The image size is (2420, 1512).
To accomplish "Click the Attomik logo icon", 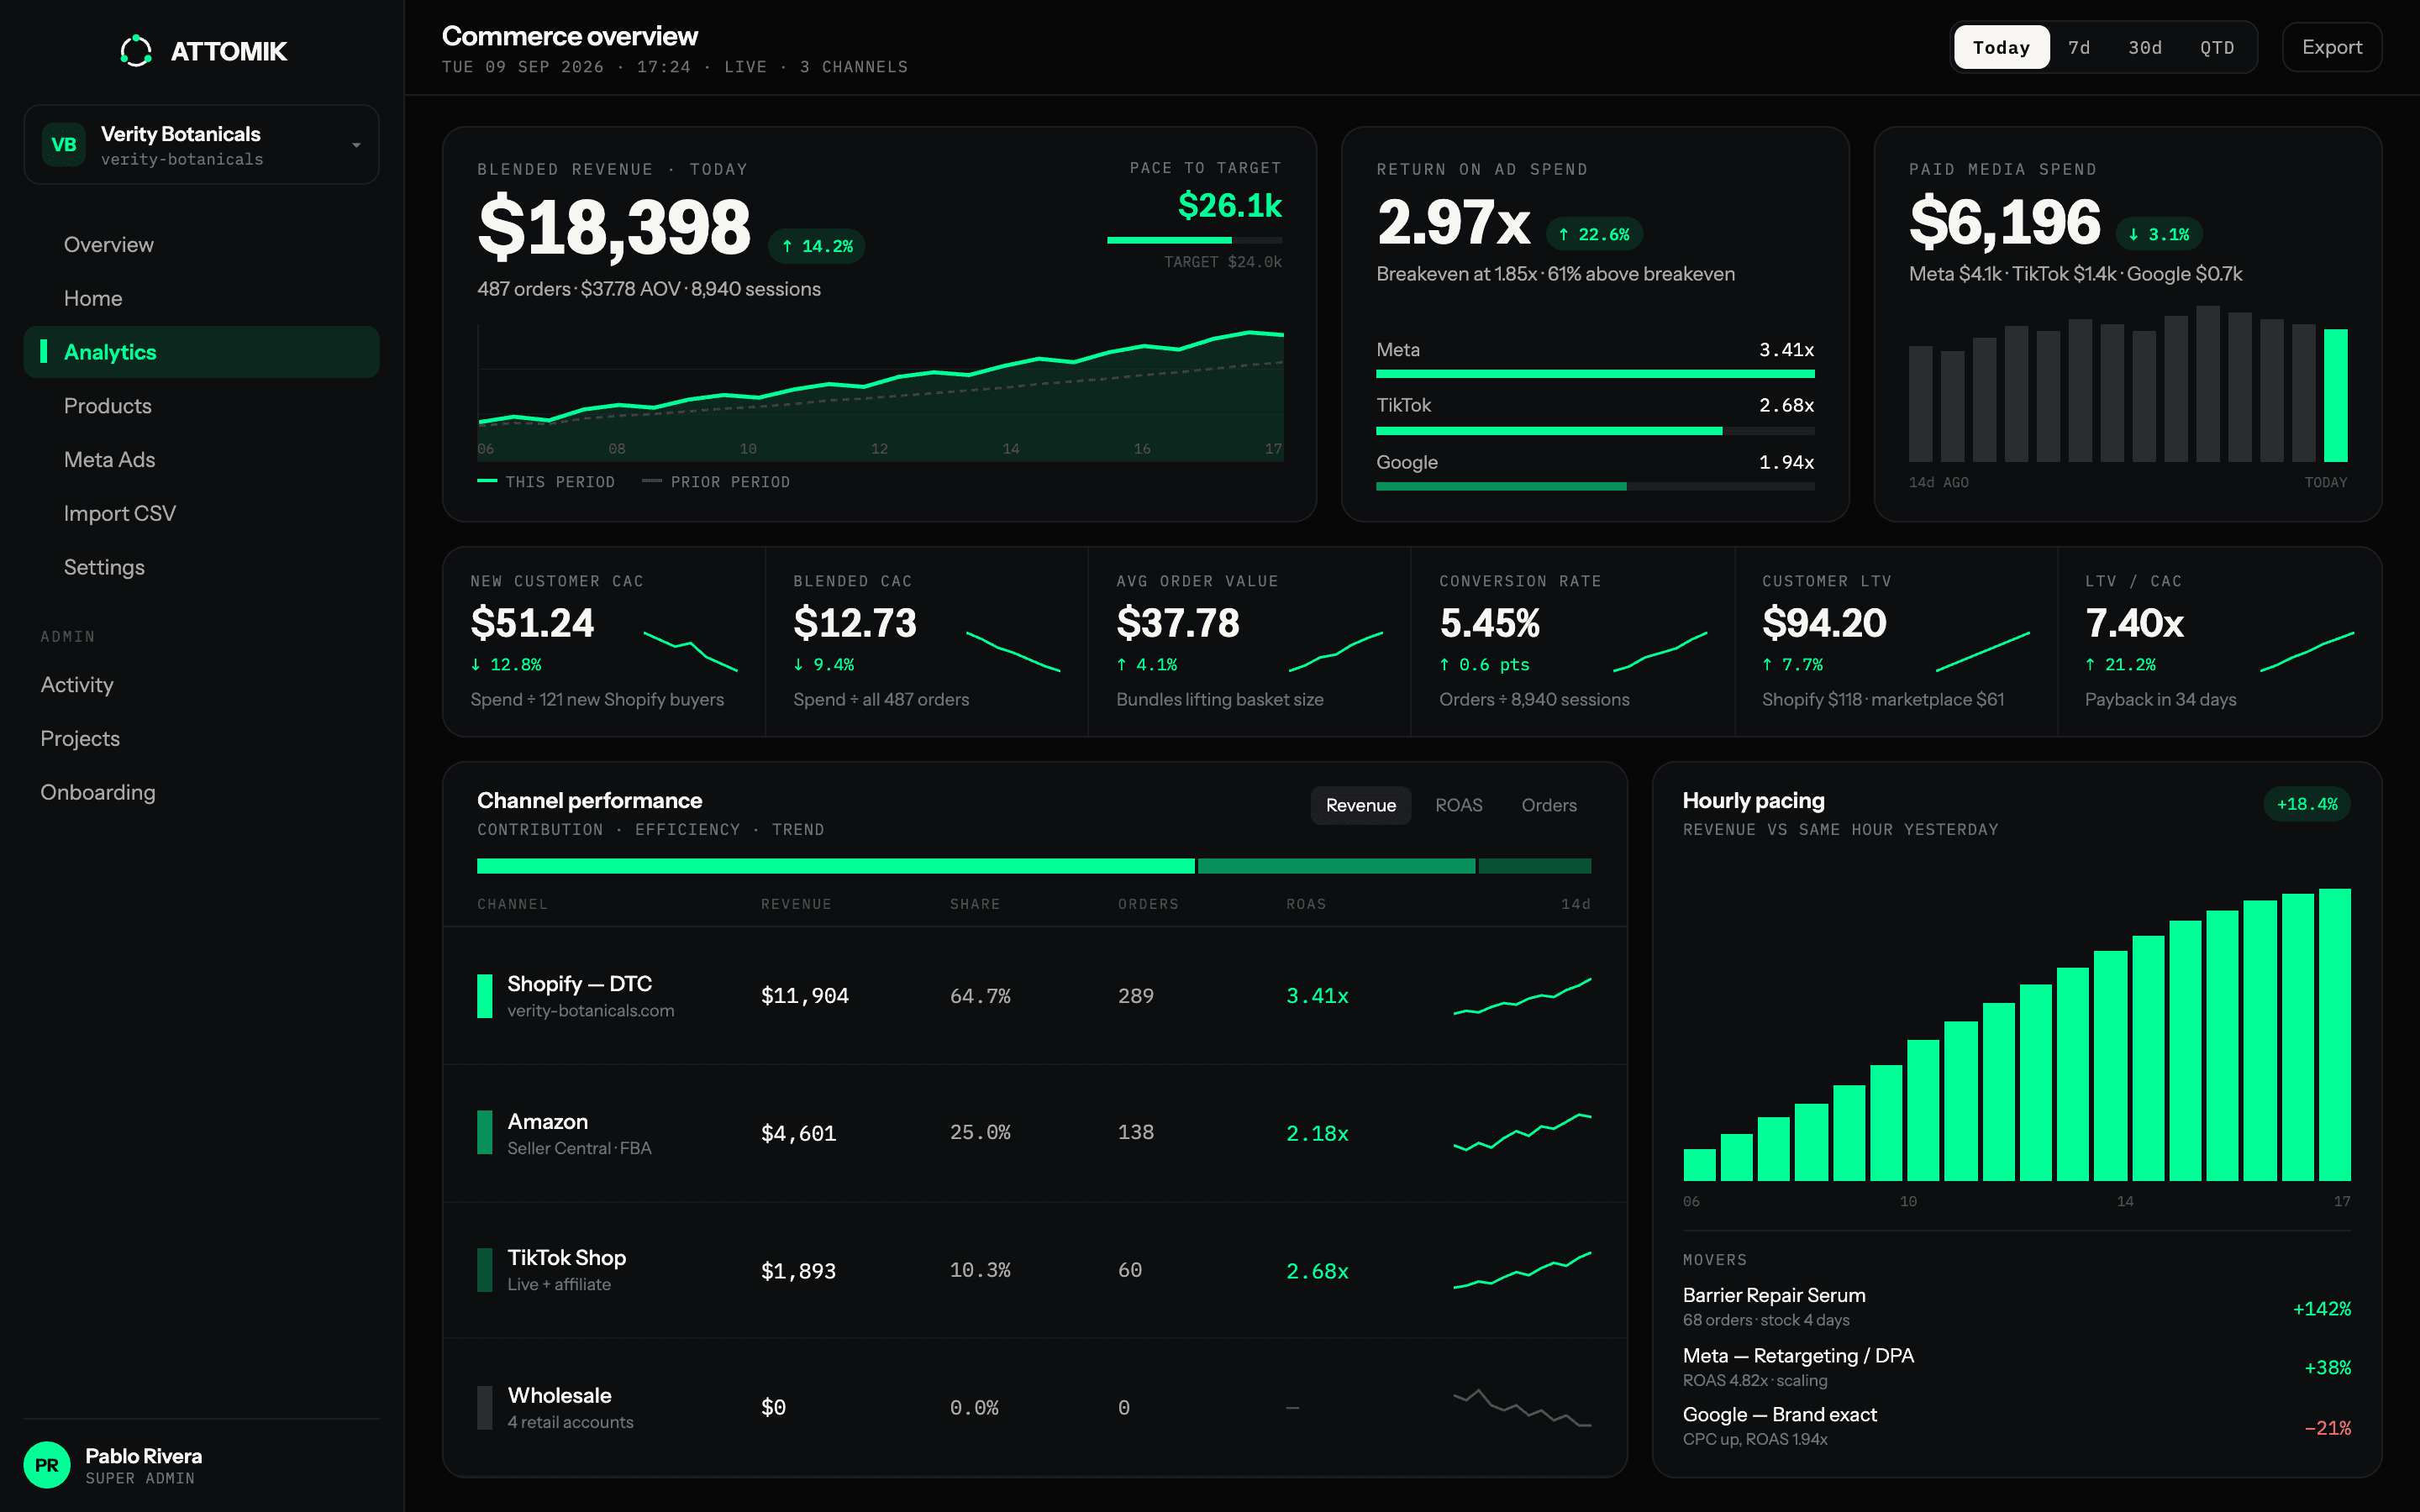I will pyautogui.click(x=136, y=51).
